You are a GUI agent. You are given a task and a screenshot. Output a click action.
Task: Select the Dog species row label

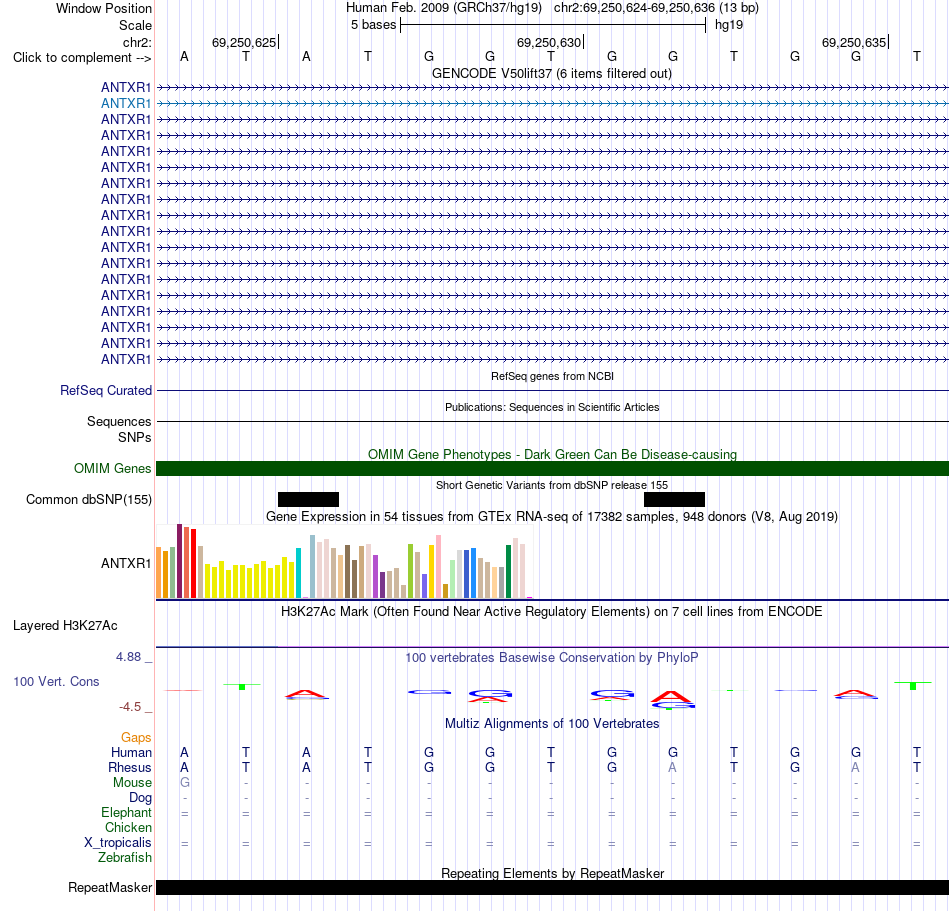pyautogui.click(x=140, y=798)
